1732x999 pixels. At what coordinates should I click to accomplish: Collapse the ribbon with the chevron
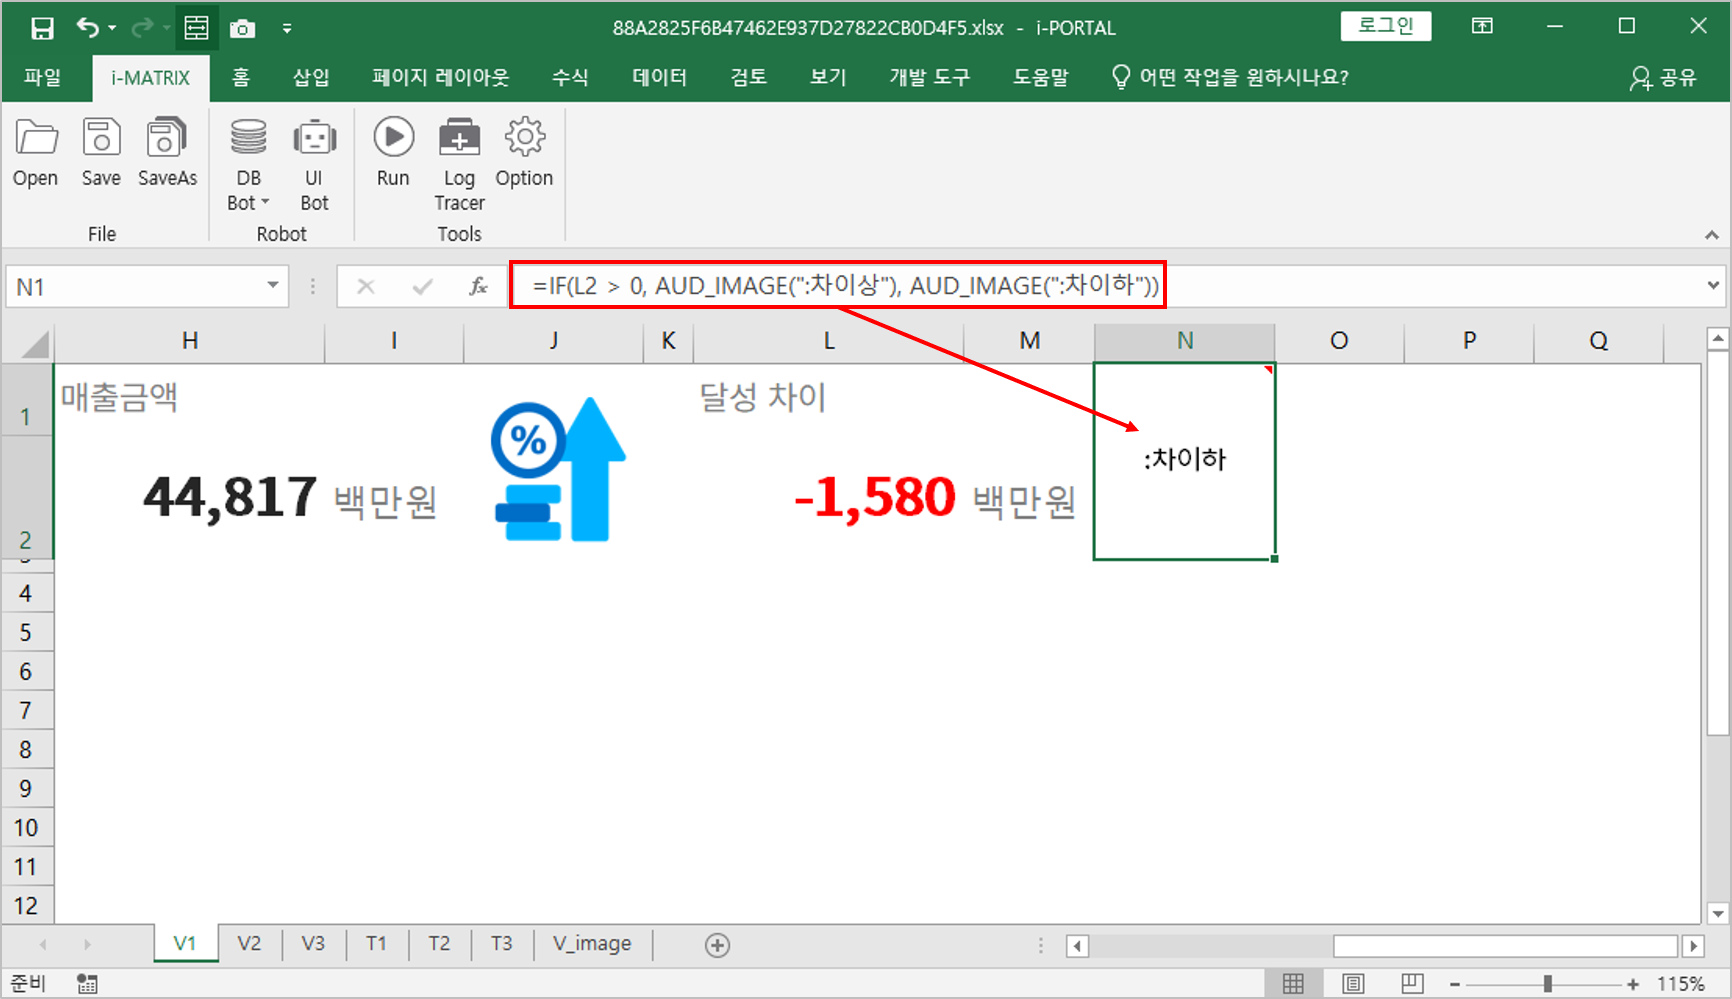tap(1712, 235)
